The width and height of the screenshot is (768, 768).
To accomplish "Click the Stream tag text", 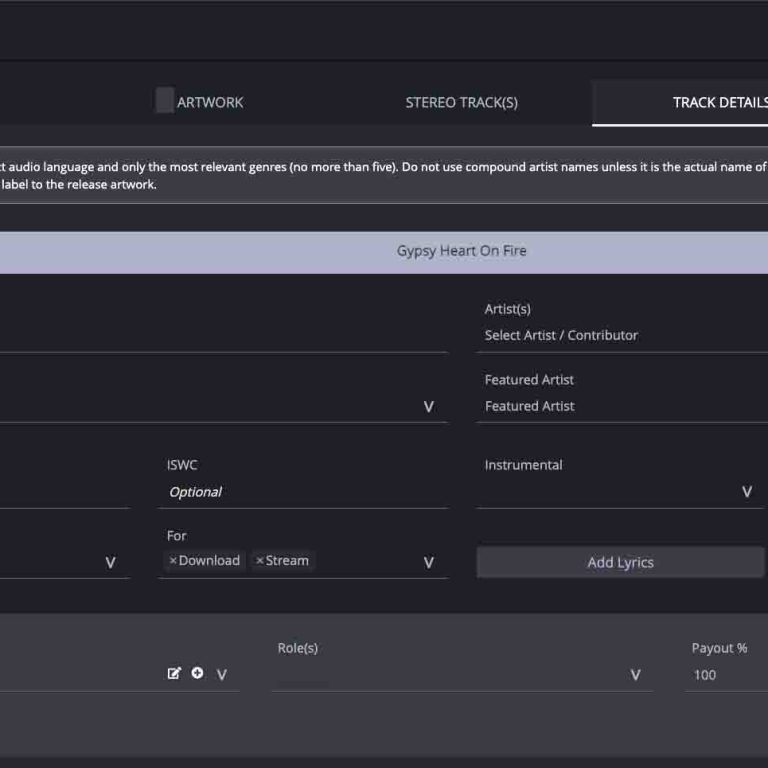I will click(287, 560).
